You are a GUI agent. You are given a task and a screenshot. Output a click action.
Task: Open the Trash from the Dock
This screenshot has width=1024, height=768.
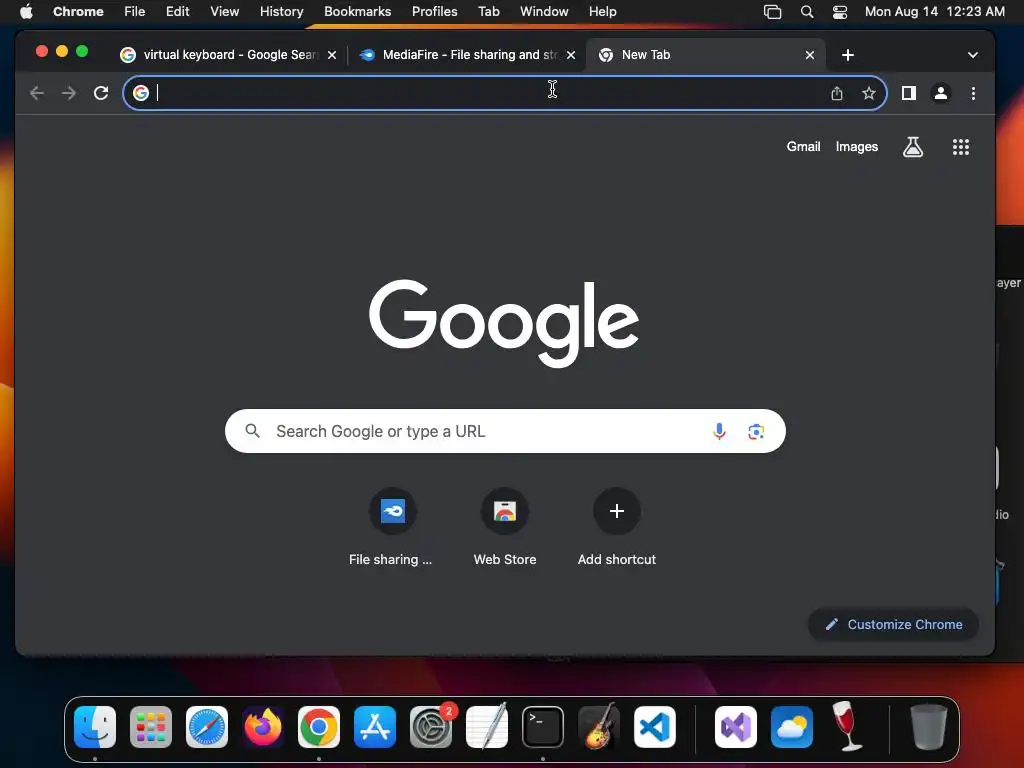coord(928,727)
